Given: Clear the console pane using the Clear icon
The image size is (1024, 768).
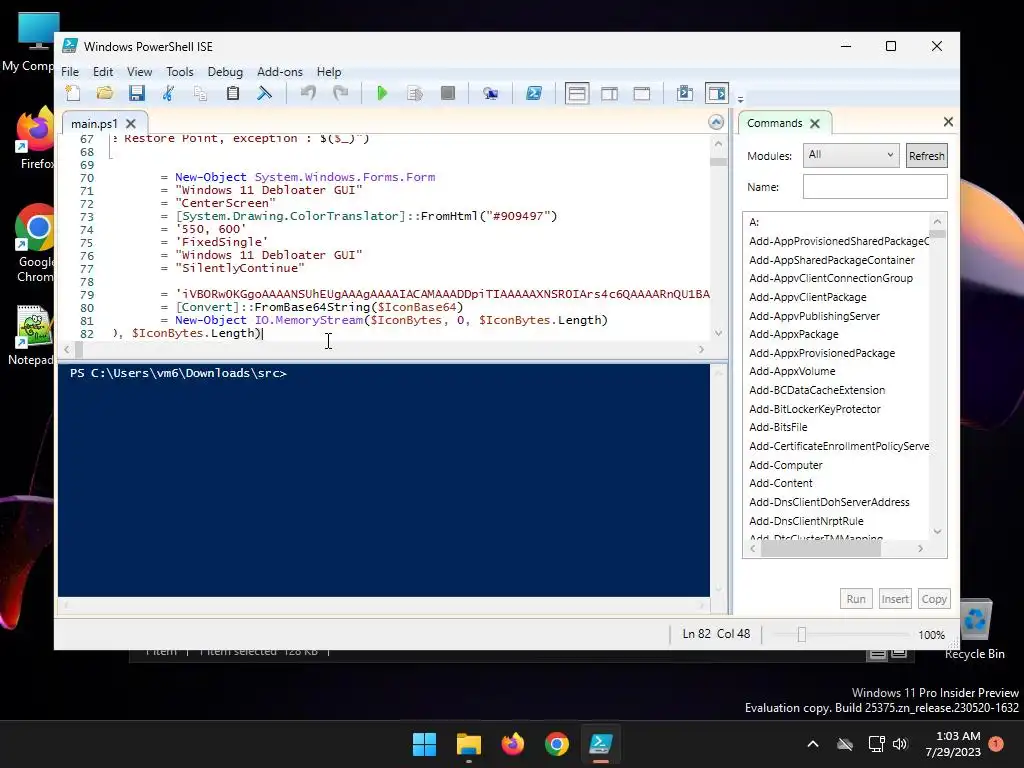Looking at the screenshot, I should coord(264,93).
